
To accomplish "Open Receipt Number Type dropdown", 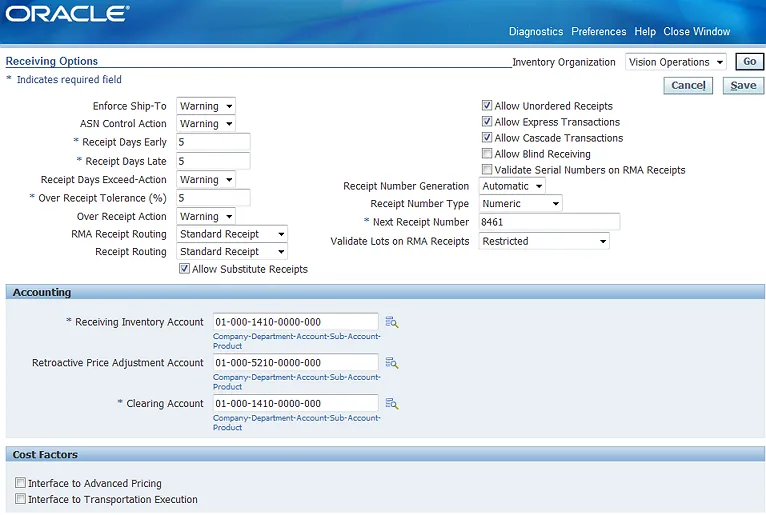I will pyautogui.click(x=520, y=204).
